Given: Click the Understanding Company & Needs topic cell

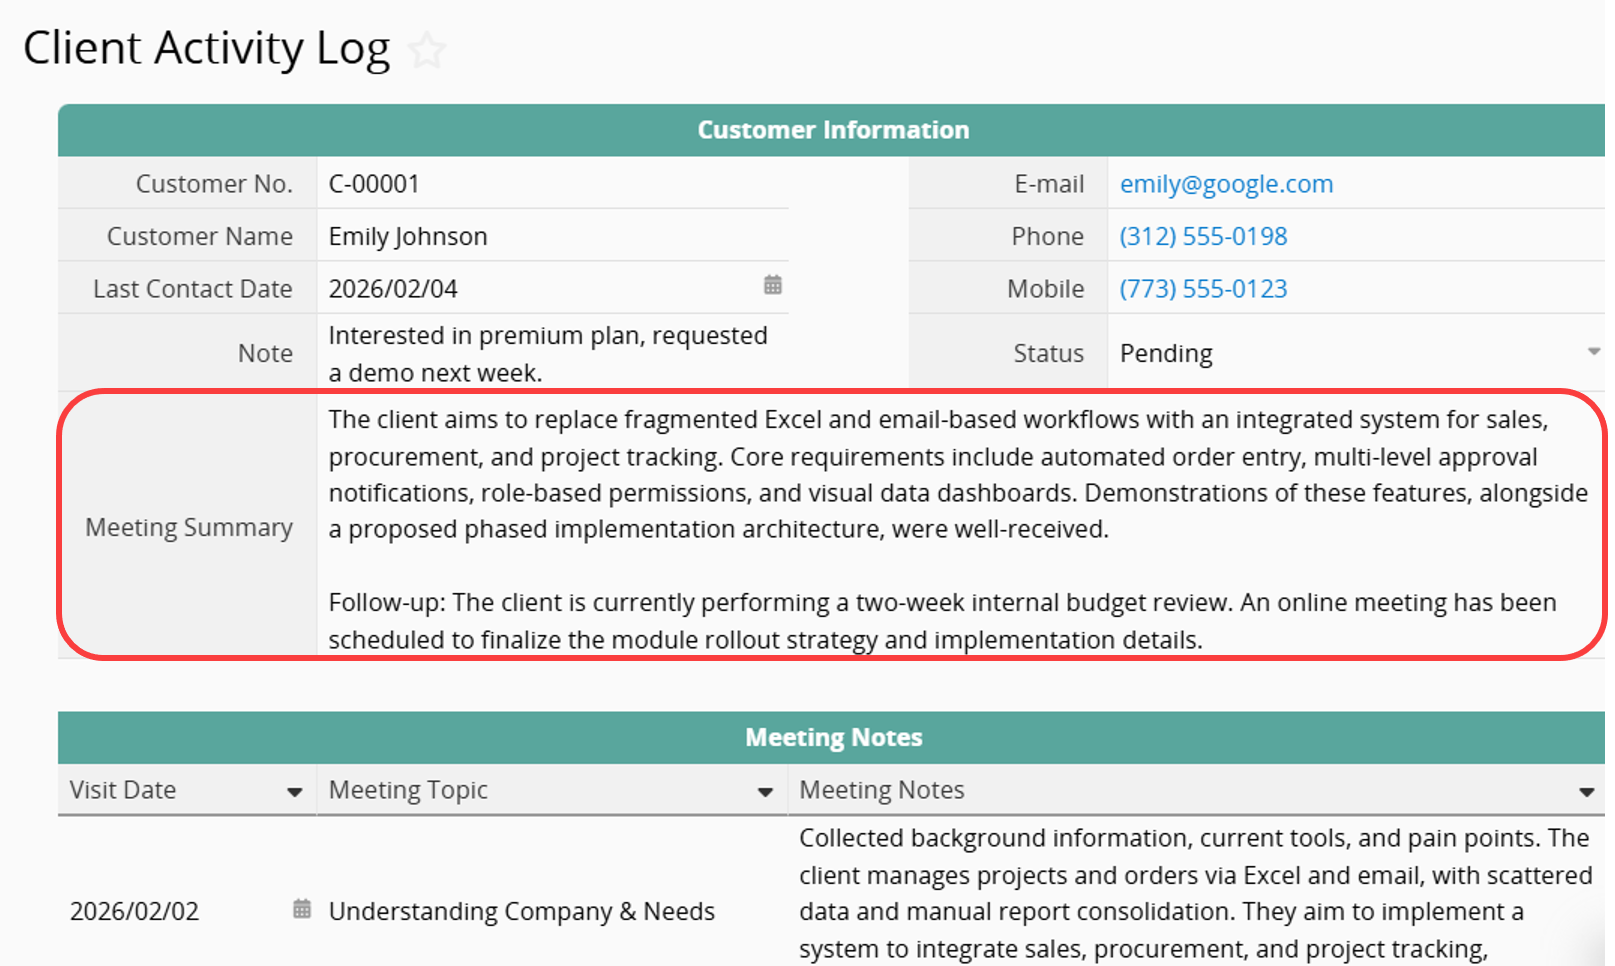Looking at the screenshot, I should coord(521,911).
